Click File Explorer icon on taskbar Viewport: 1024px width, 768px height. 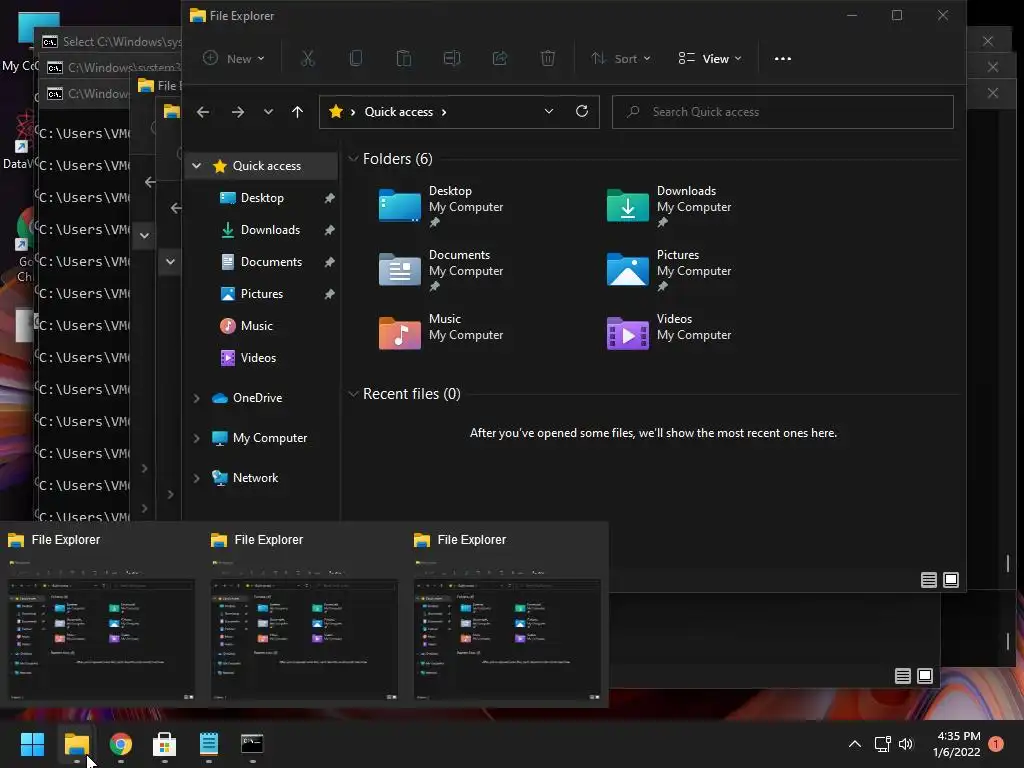[77, 744]
